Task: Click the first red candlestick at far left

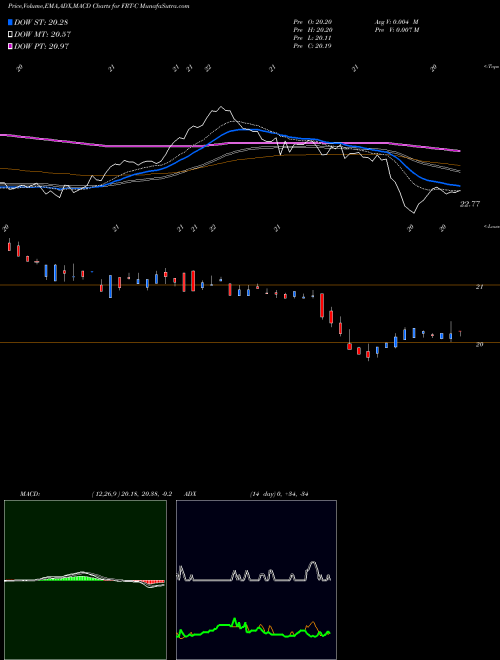Action: click(x=9, y=246)
